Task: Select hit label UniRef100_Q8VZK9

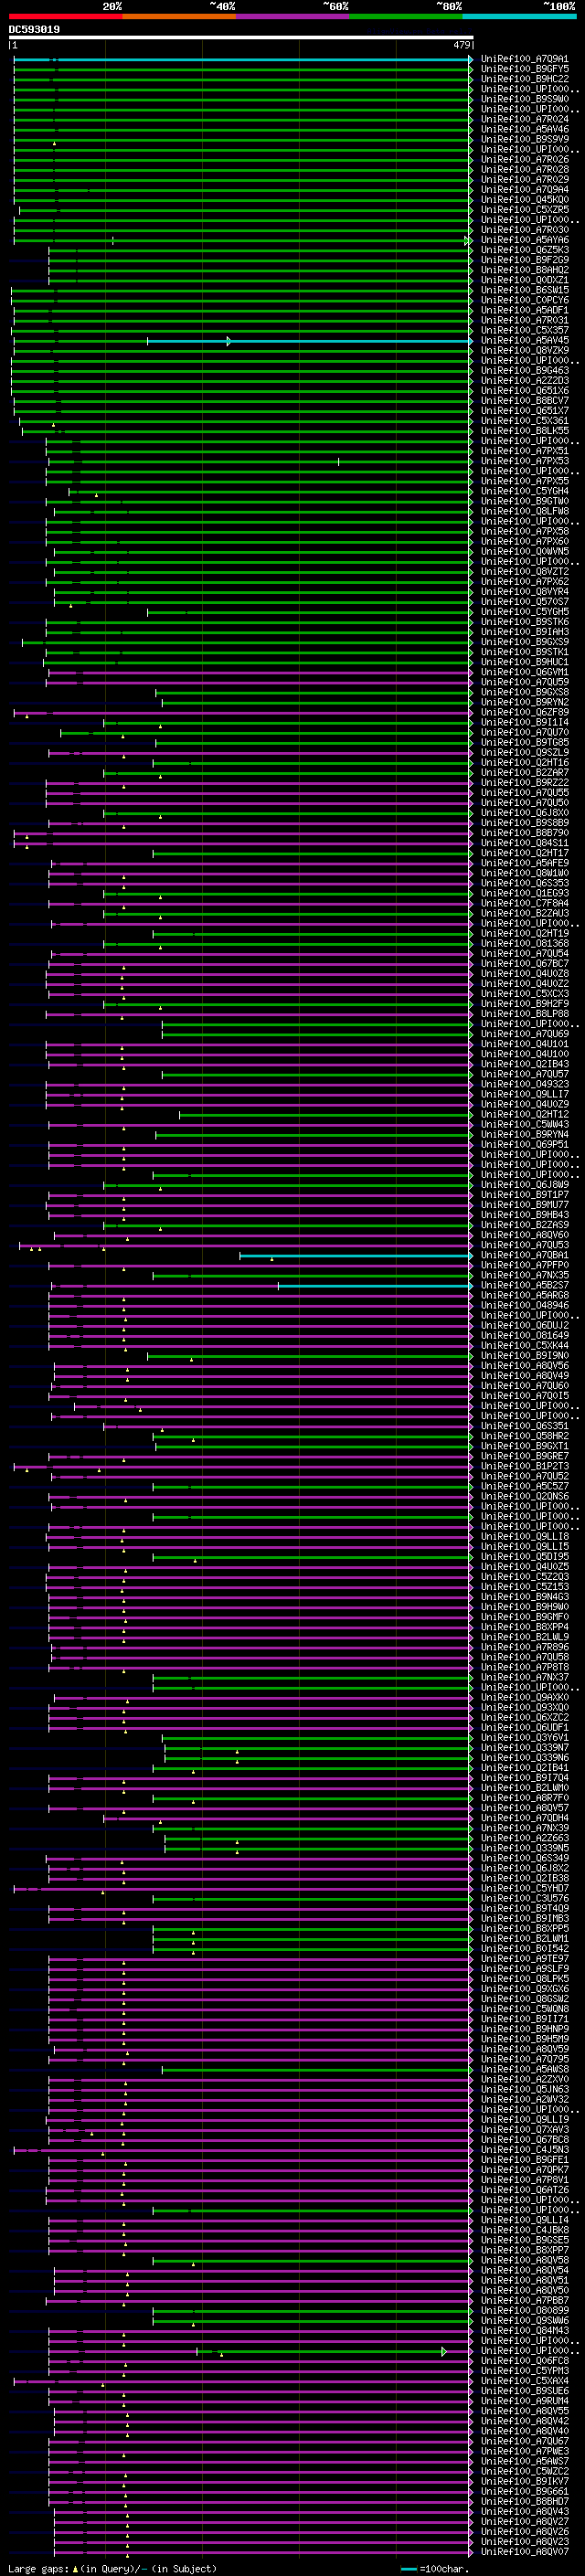Action: click(x=524, y=351)
